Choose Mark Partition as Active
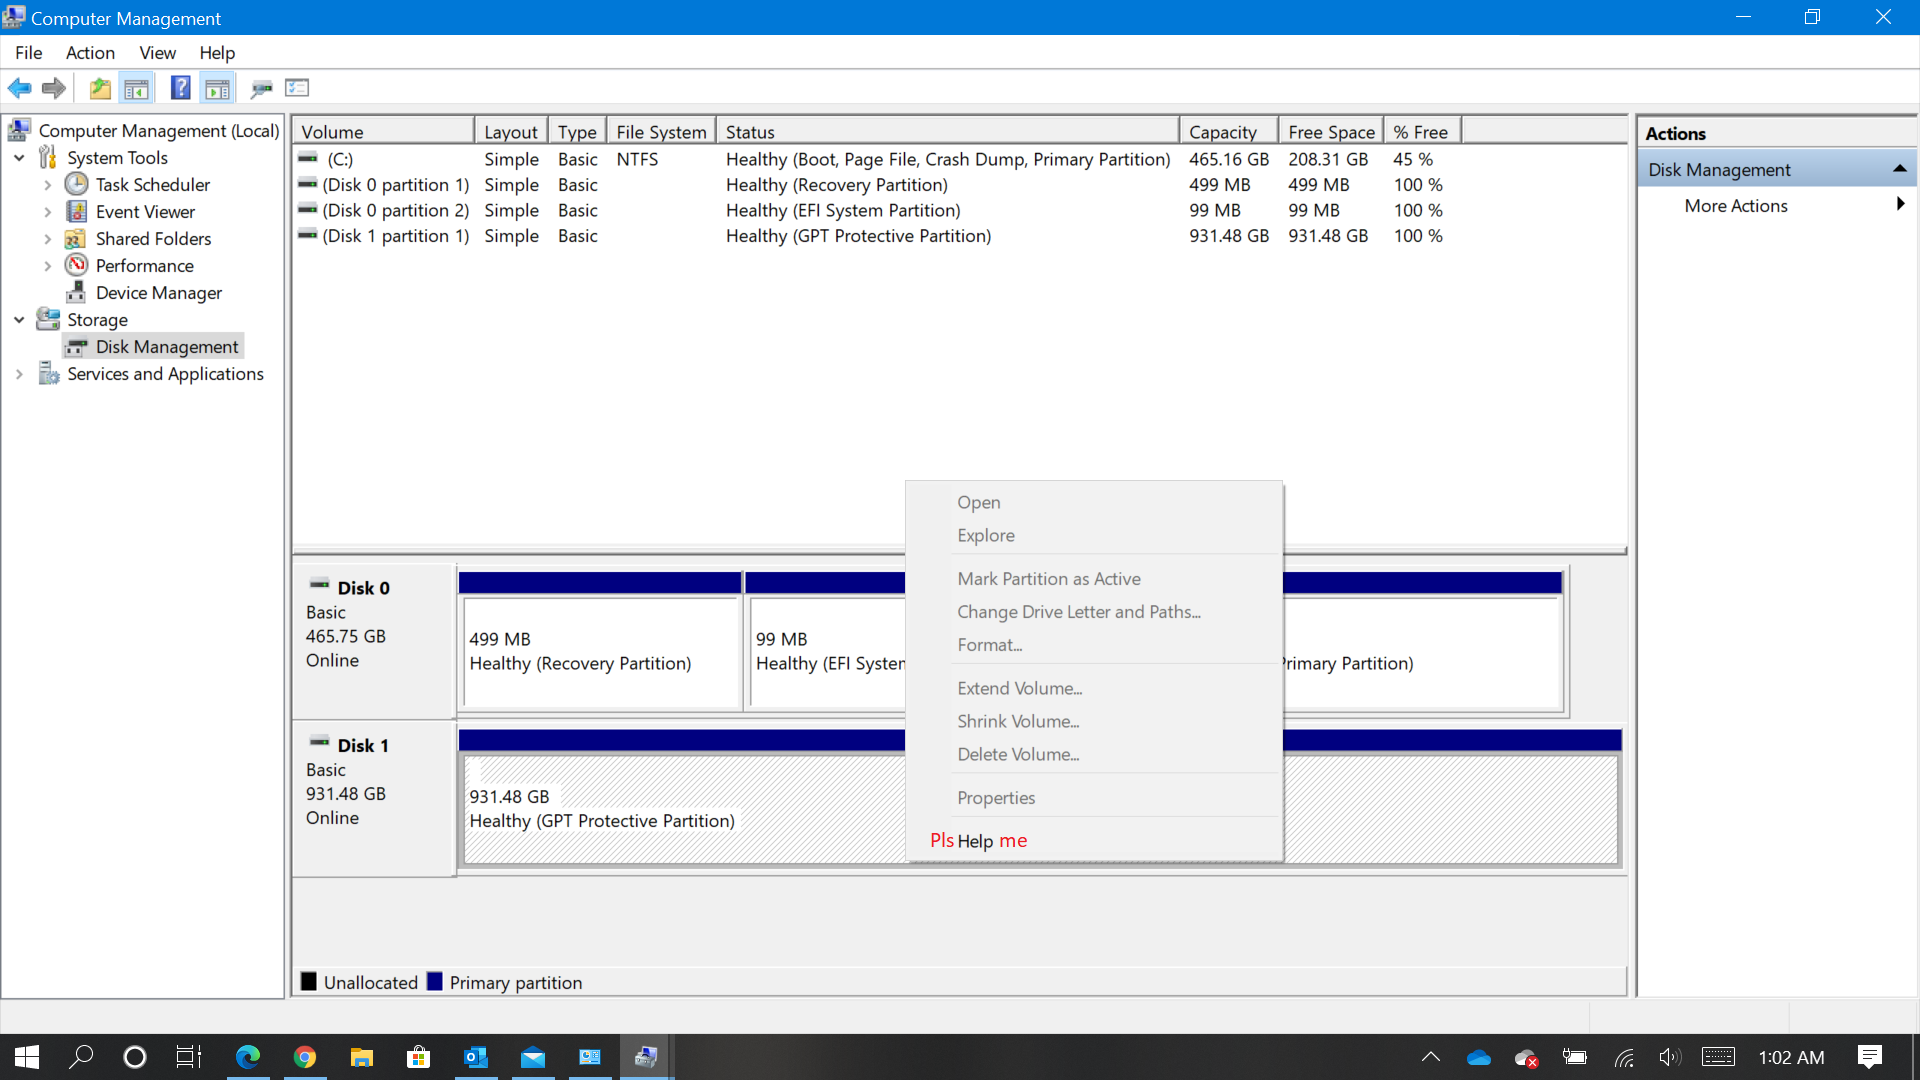Image resolution: width=1920 pixels, height=1080 pixels. pos(1094,578)
